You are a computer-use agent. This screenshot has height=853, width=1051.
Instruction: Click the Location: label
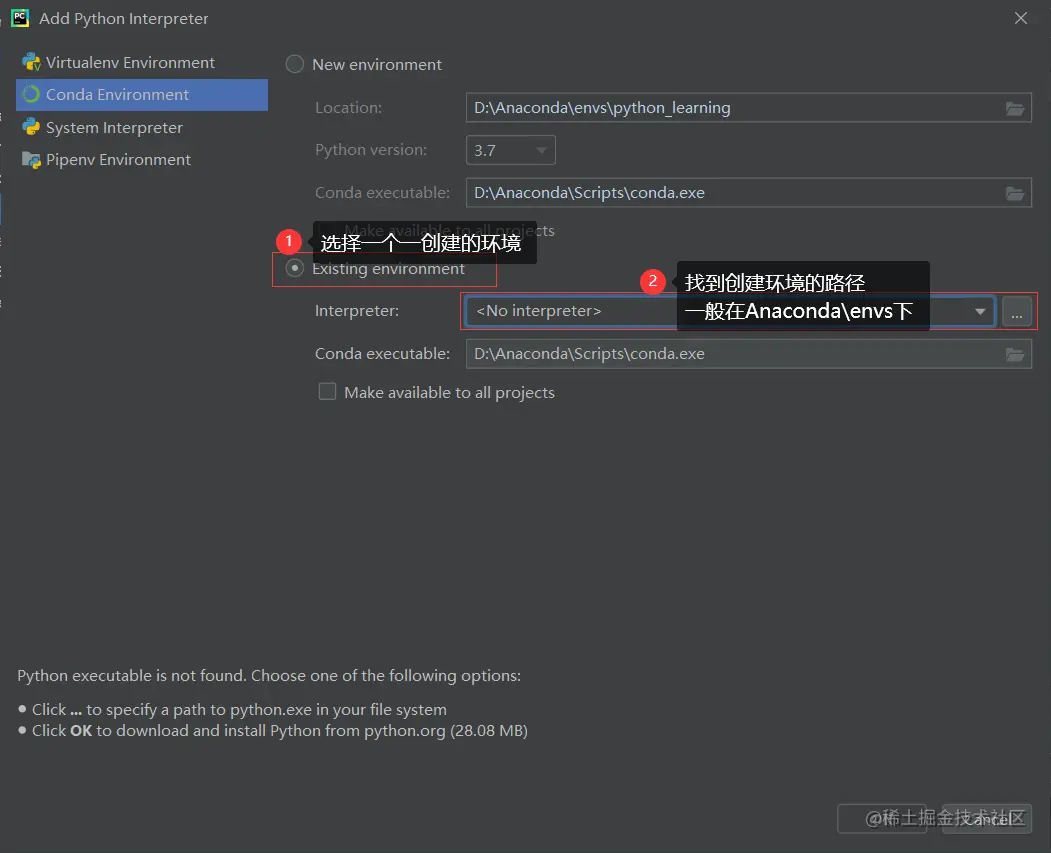tap(349, 108)
